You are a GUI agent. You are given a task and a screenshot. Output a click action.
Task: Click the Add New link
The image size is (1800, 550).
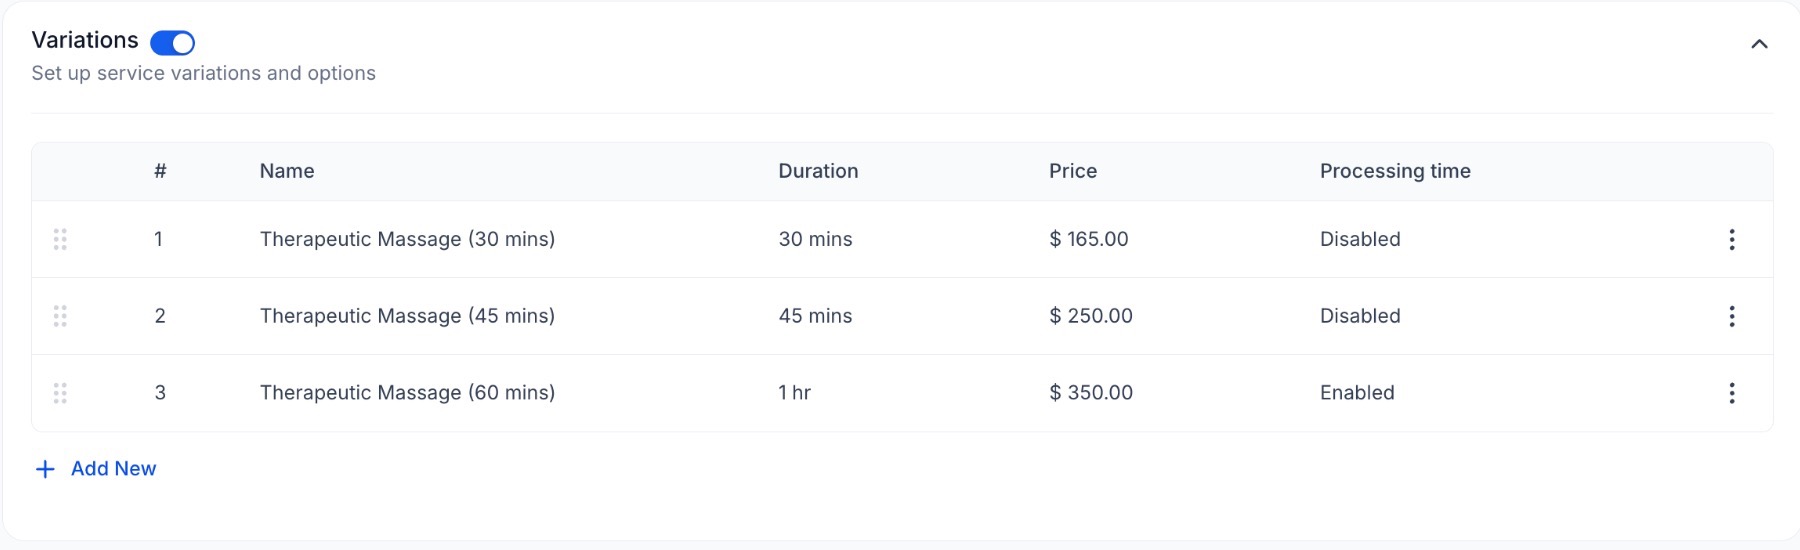(113, 469)
